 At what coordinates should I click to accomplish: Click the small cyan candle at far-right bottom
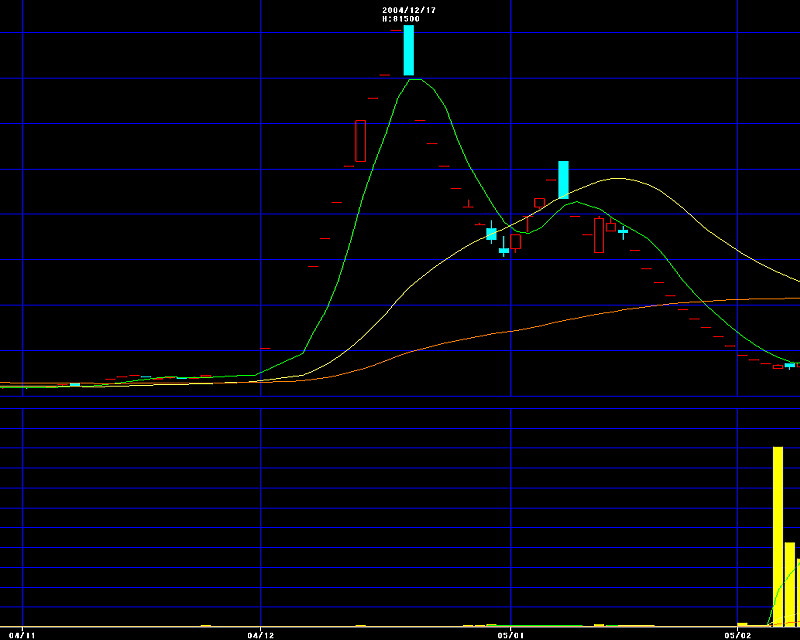tap(789, 365)
